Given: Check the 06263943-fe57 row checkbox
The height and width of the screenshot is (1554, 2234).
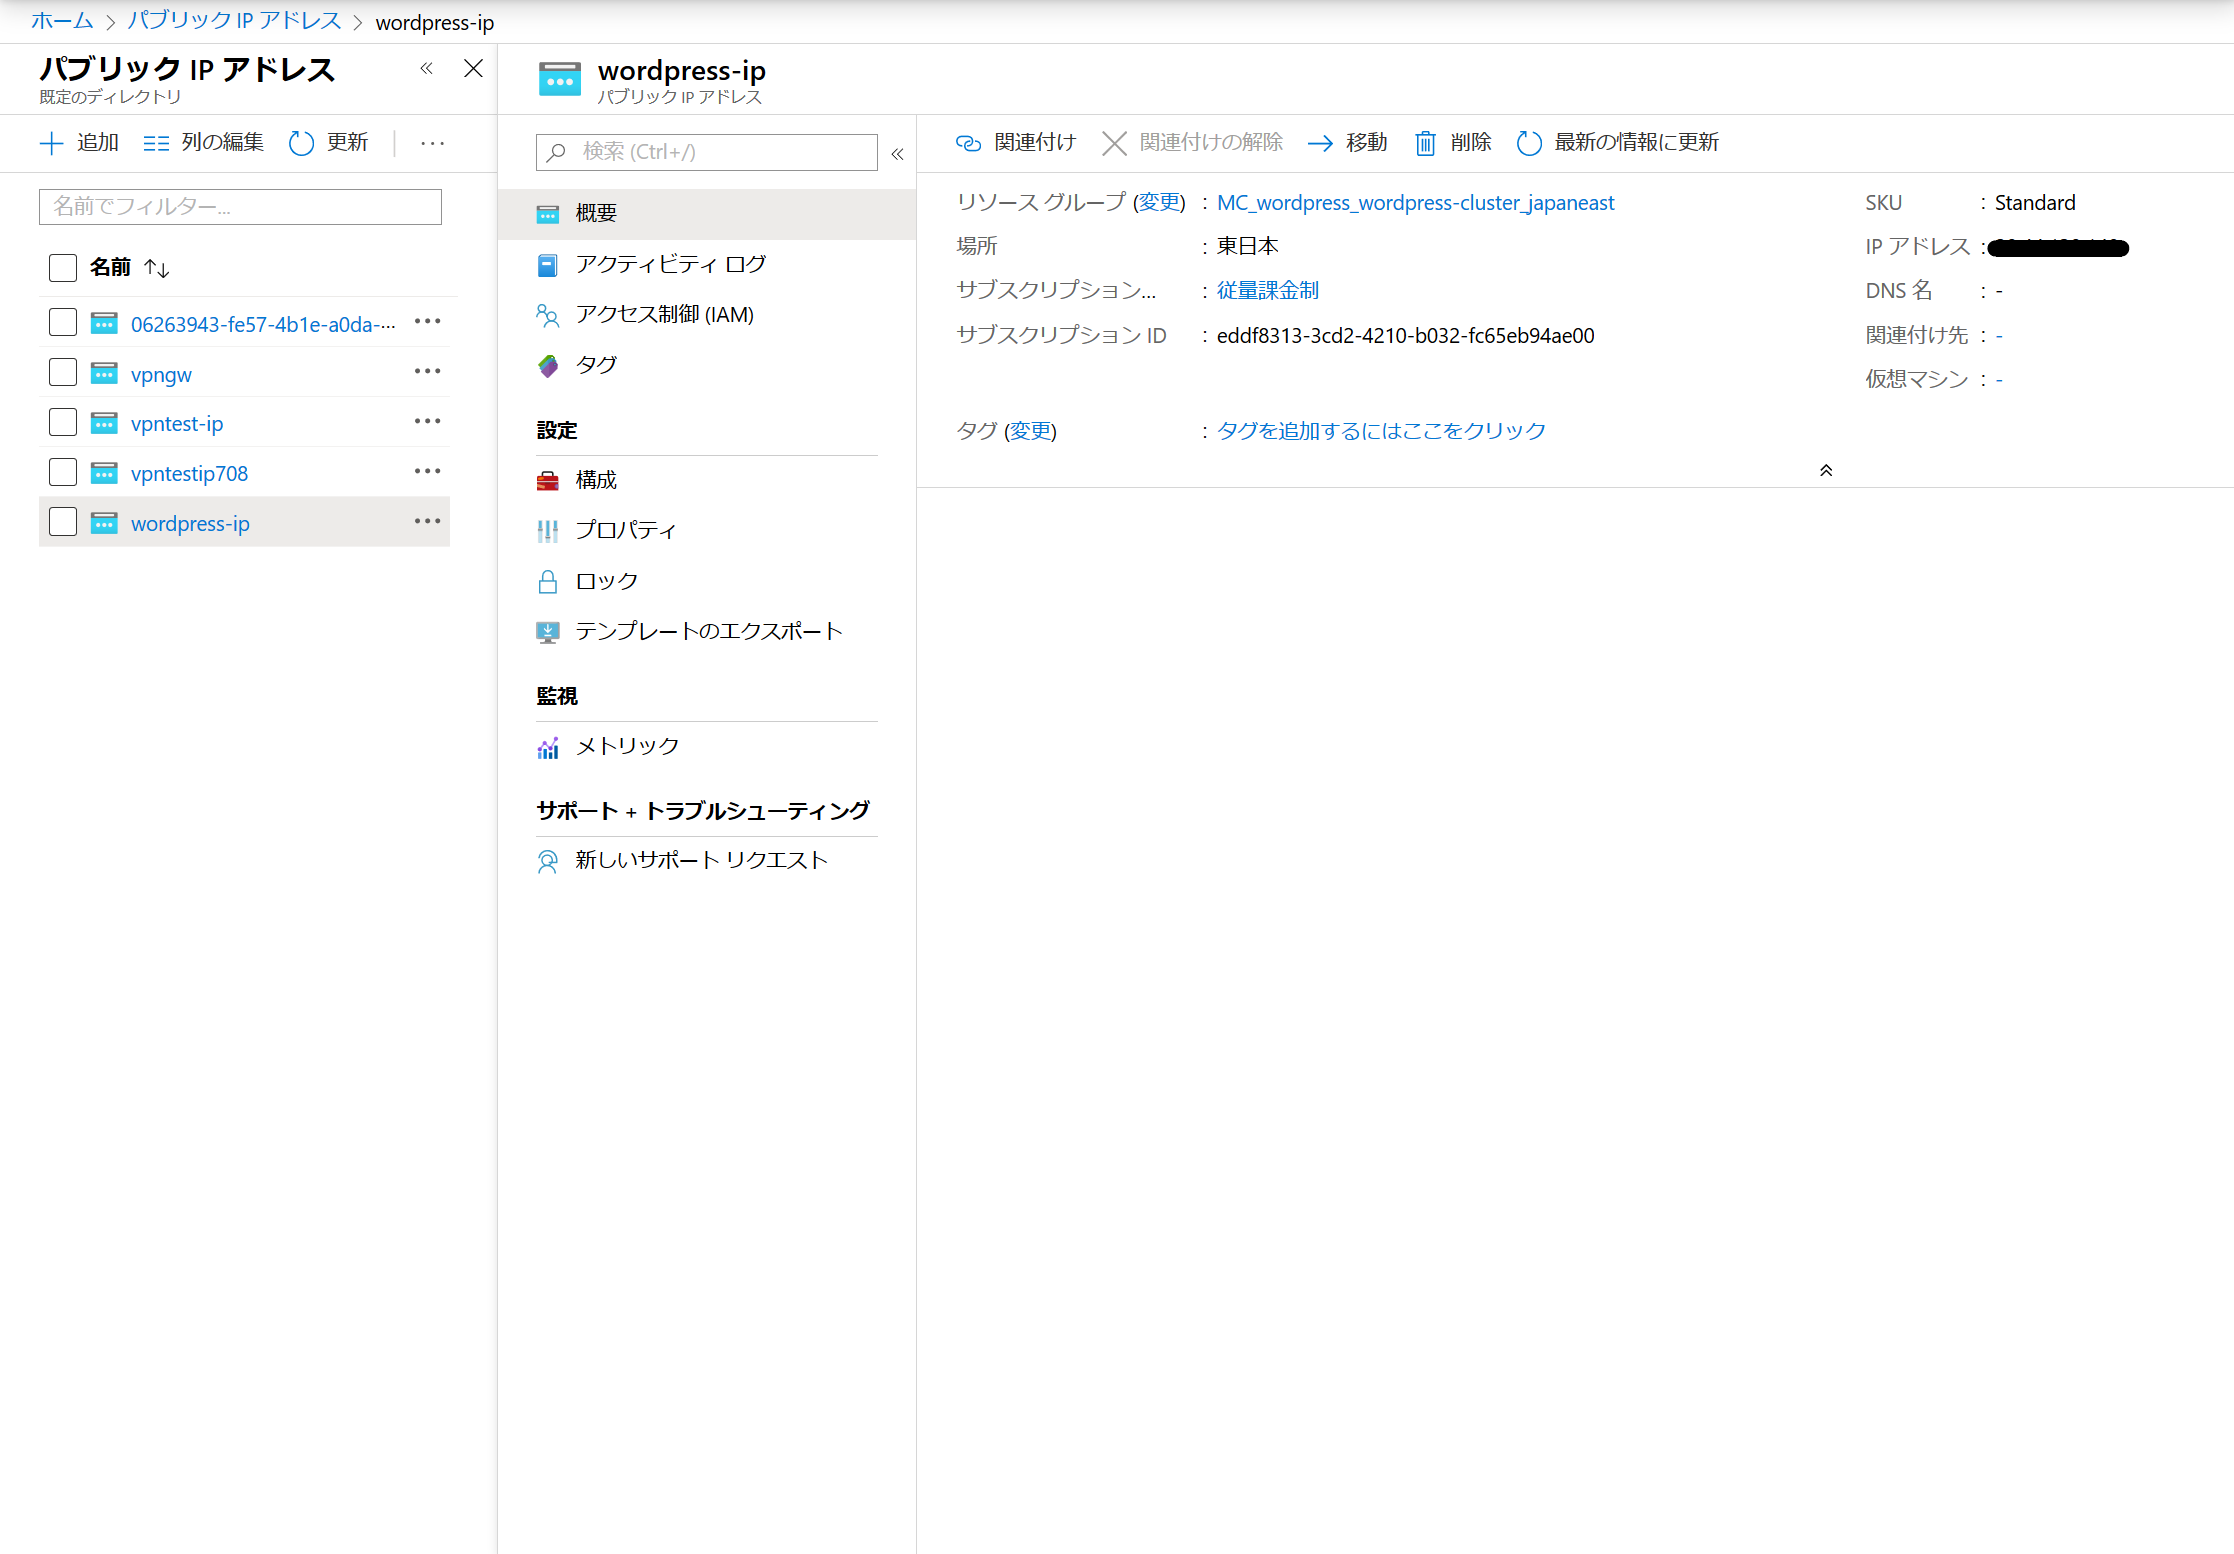Looking at the screenshot, I should [63, 322].
